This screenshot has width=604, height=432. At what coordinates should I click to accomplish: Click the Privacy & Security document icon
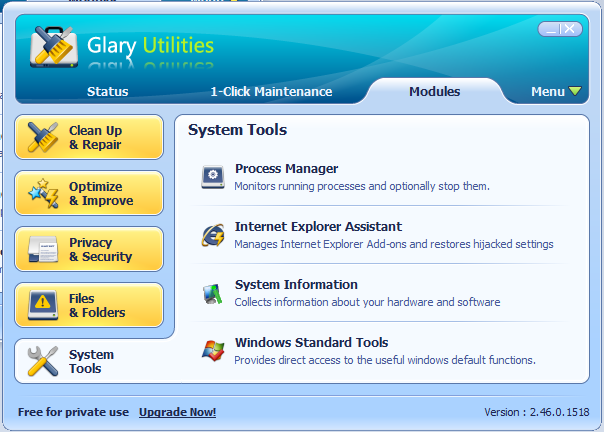coord(43,249)
